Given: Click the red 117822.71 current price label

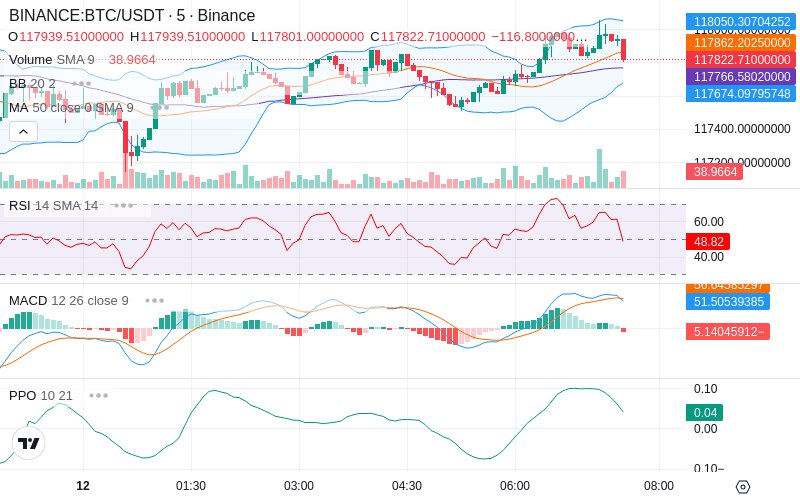Looking at the screenshot, I should 741,60.
